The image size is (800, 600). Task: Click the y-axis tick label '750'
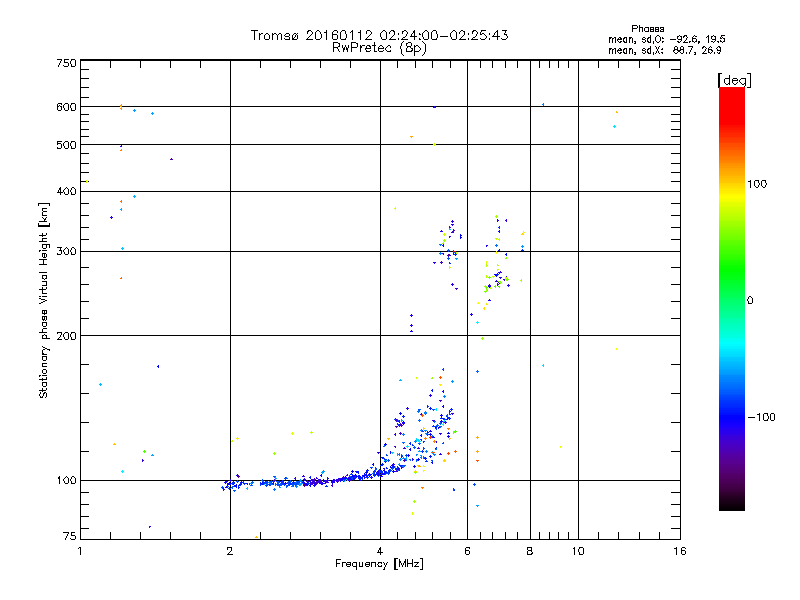(x=67, y=63)
